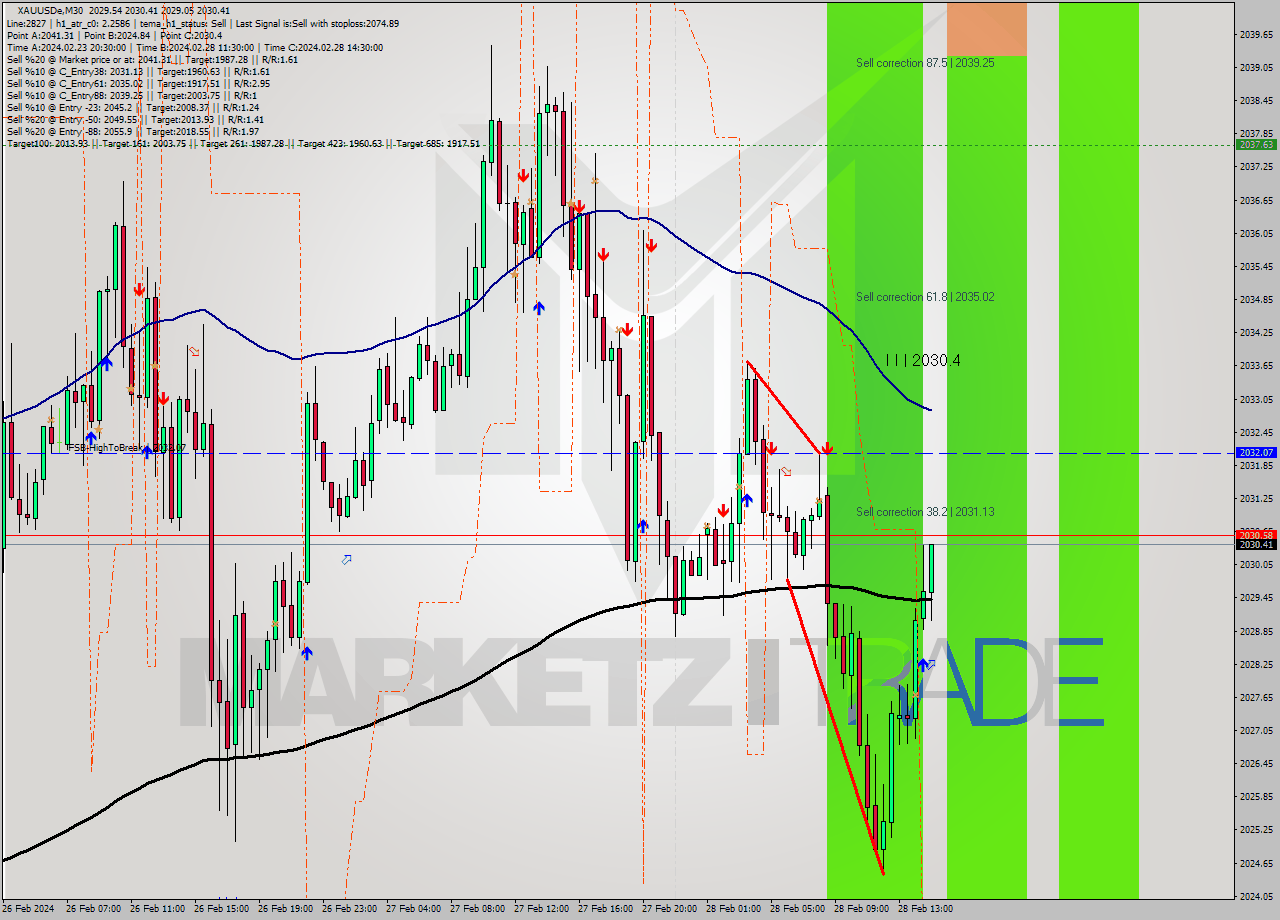Click the red down arrow at the red trendline tip
This screenshot has height=920, width=1280.
pos(827,448)
